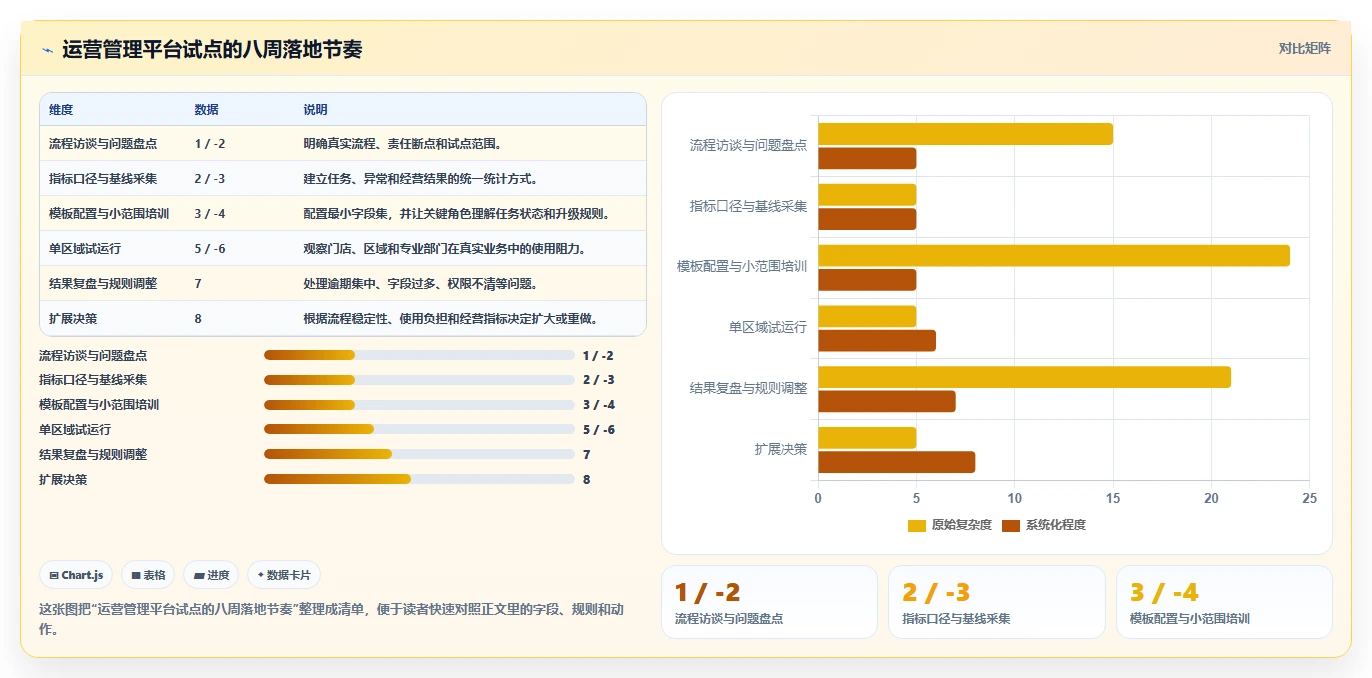Click the 维度 column header
This screenshot has height=678, width=1372.
coord(61,110)
